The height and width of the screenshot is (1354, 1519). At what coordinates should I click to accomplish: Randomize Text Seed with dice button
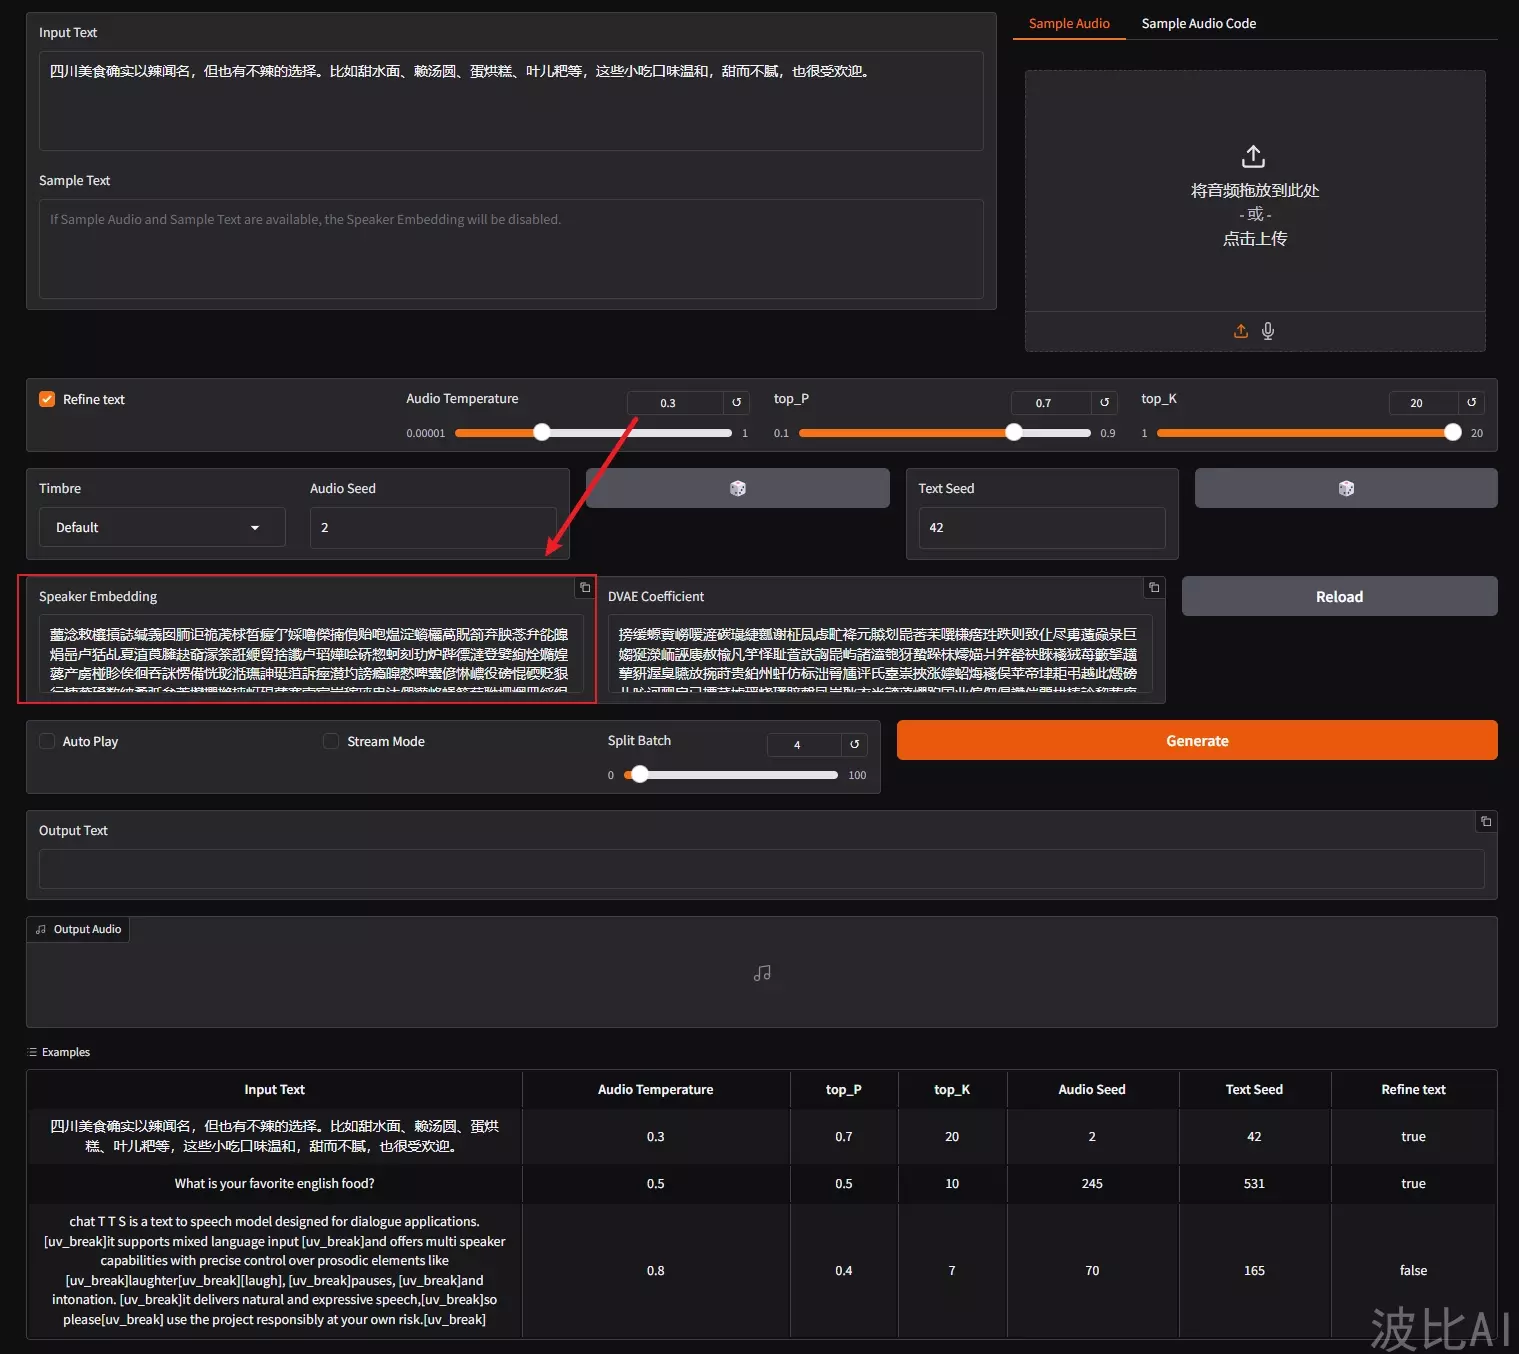[x=1346, y=488]
